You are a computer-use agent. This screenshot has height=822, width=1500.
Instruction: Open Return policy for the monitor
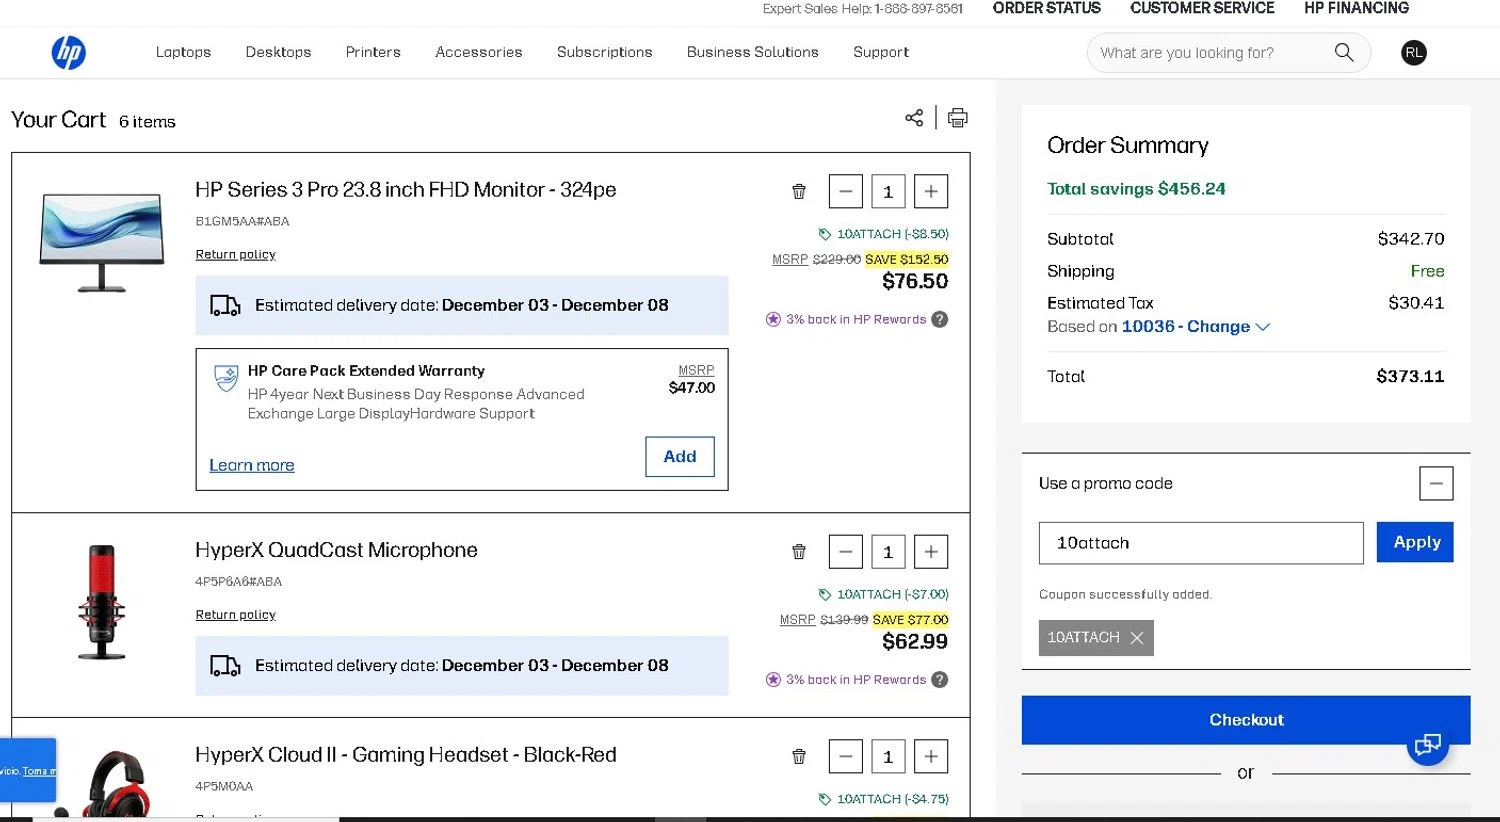(x=235, y=254)
